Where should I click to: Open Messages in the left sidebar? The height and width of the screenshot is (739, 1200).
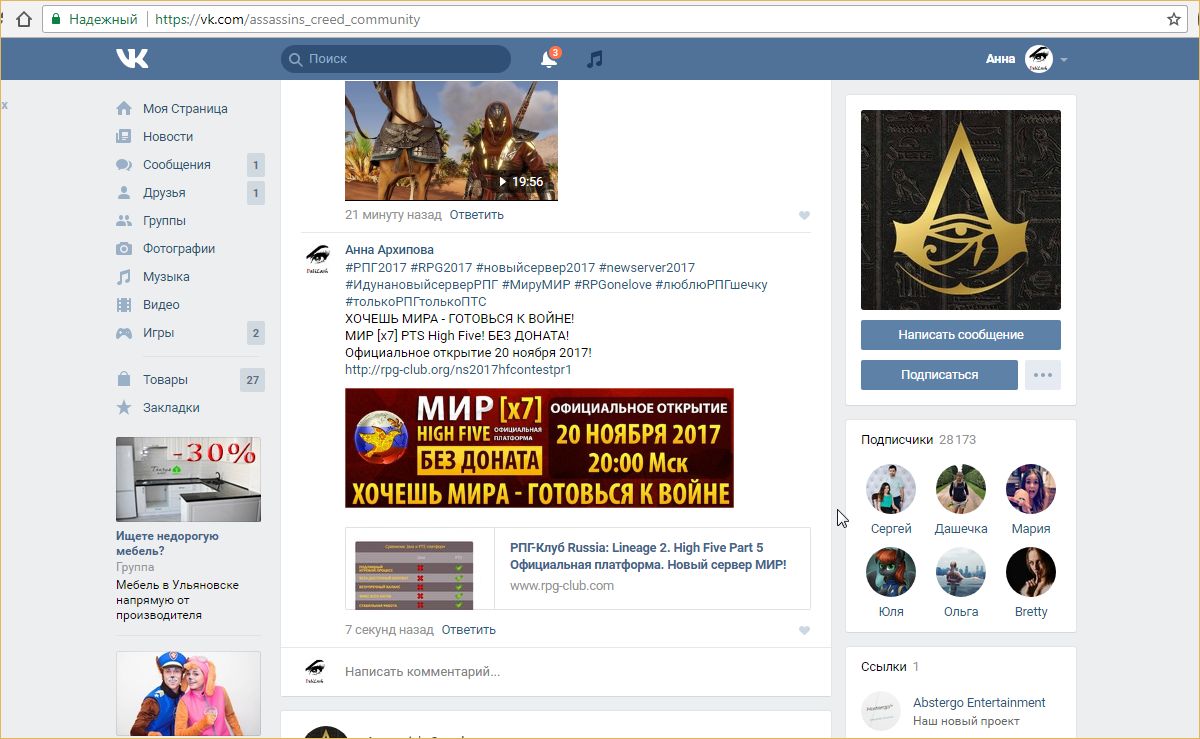point(176,165)
